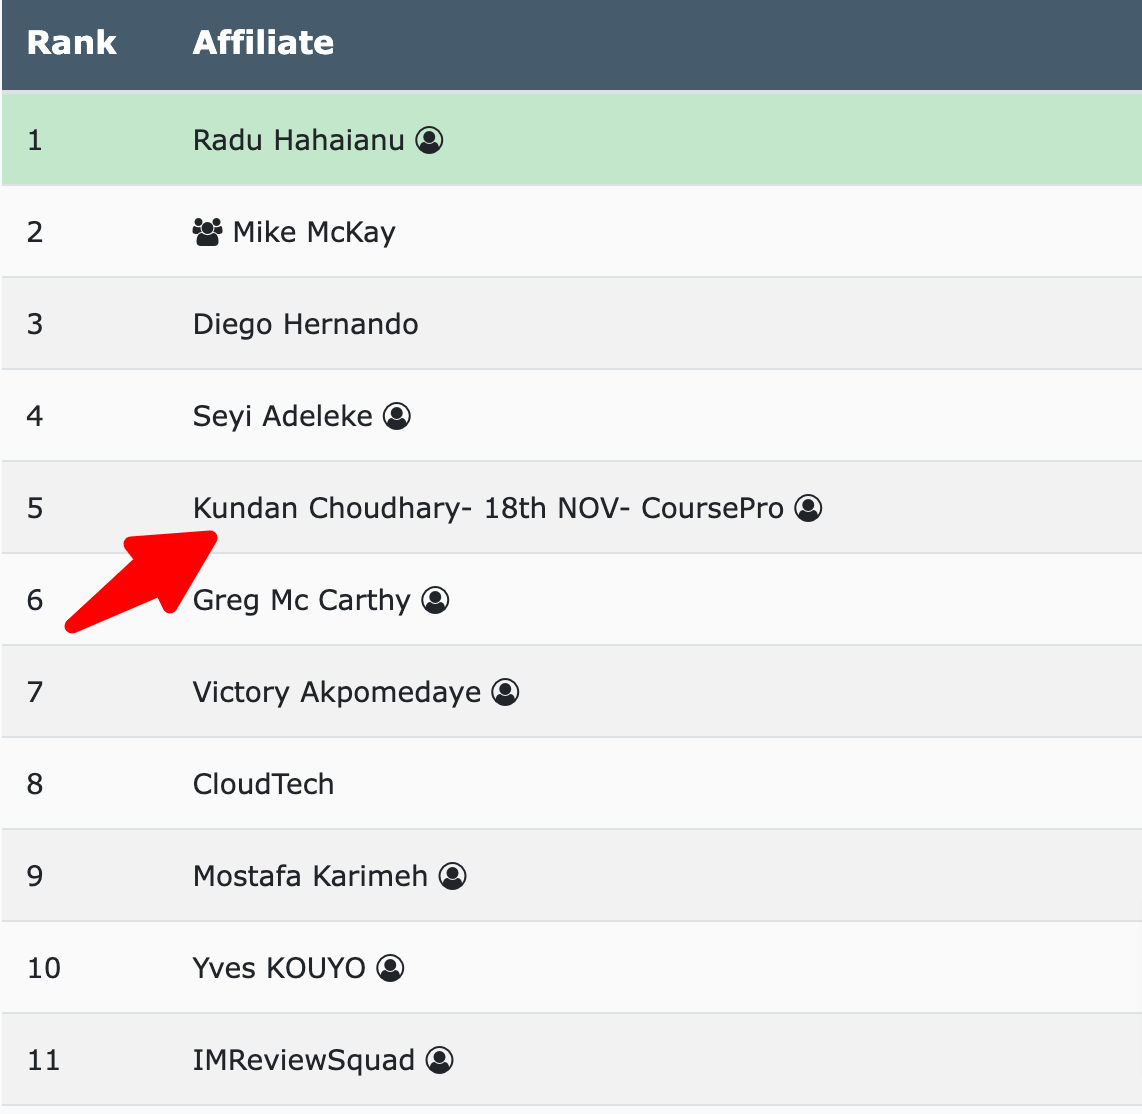1142x1114 pixels.
Task: Open IMReviewSquad's profile icon
Action: [x=440, y=1061]
